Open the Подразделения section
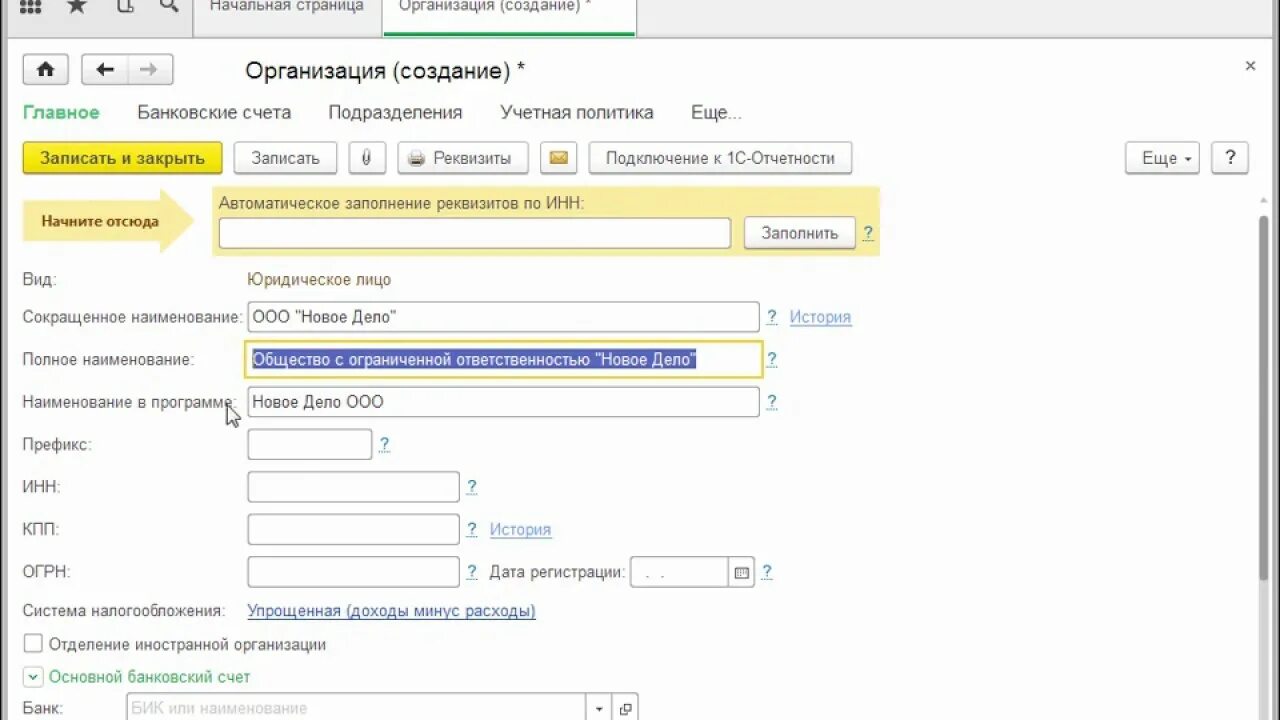 click(395, 112)
